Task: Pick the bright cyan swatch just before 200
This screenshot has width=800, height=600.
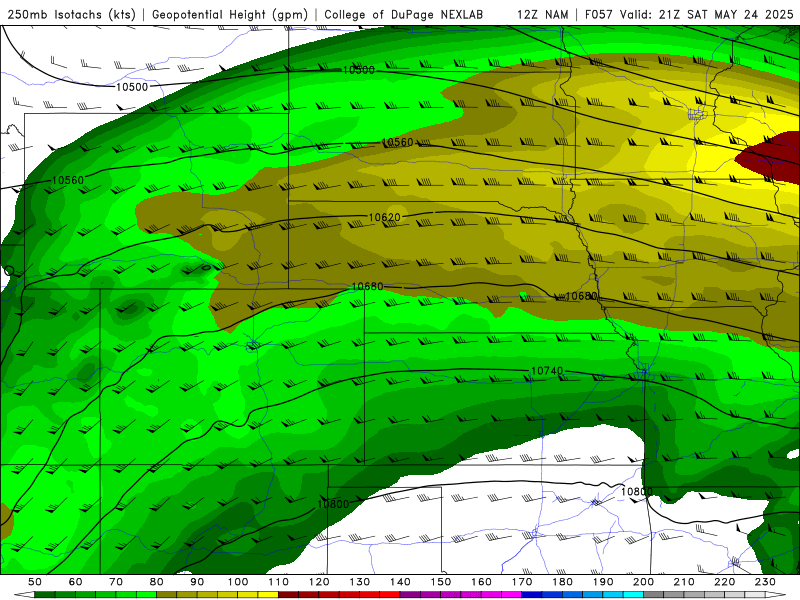Action: tap(634, 595)
